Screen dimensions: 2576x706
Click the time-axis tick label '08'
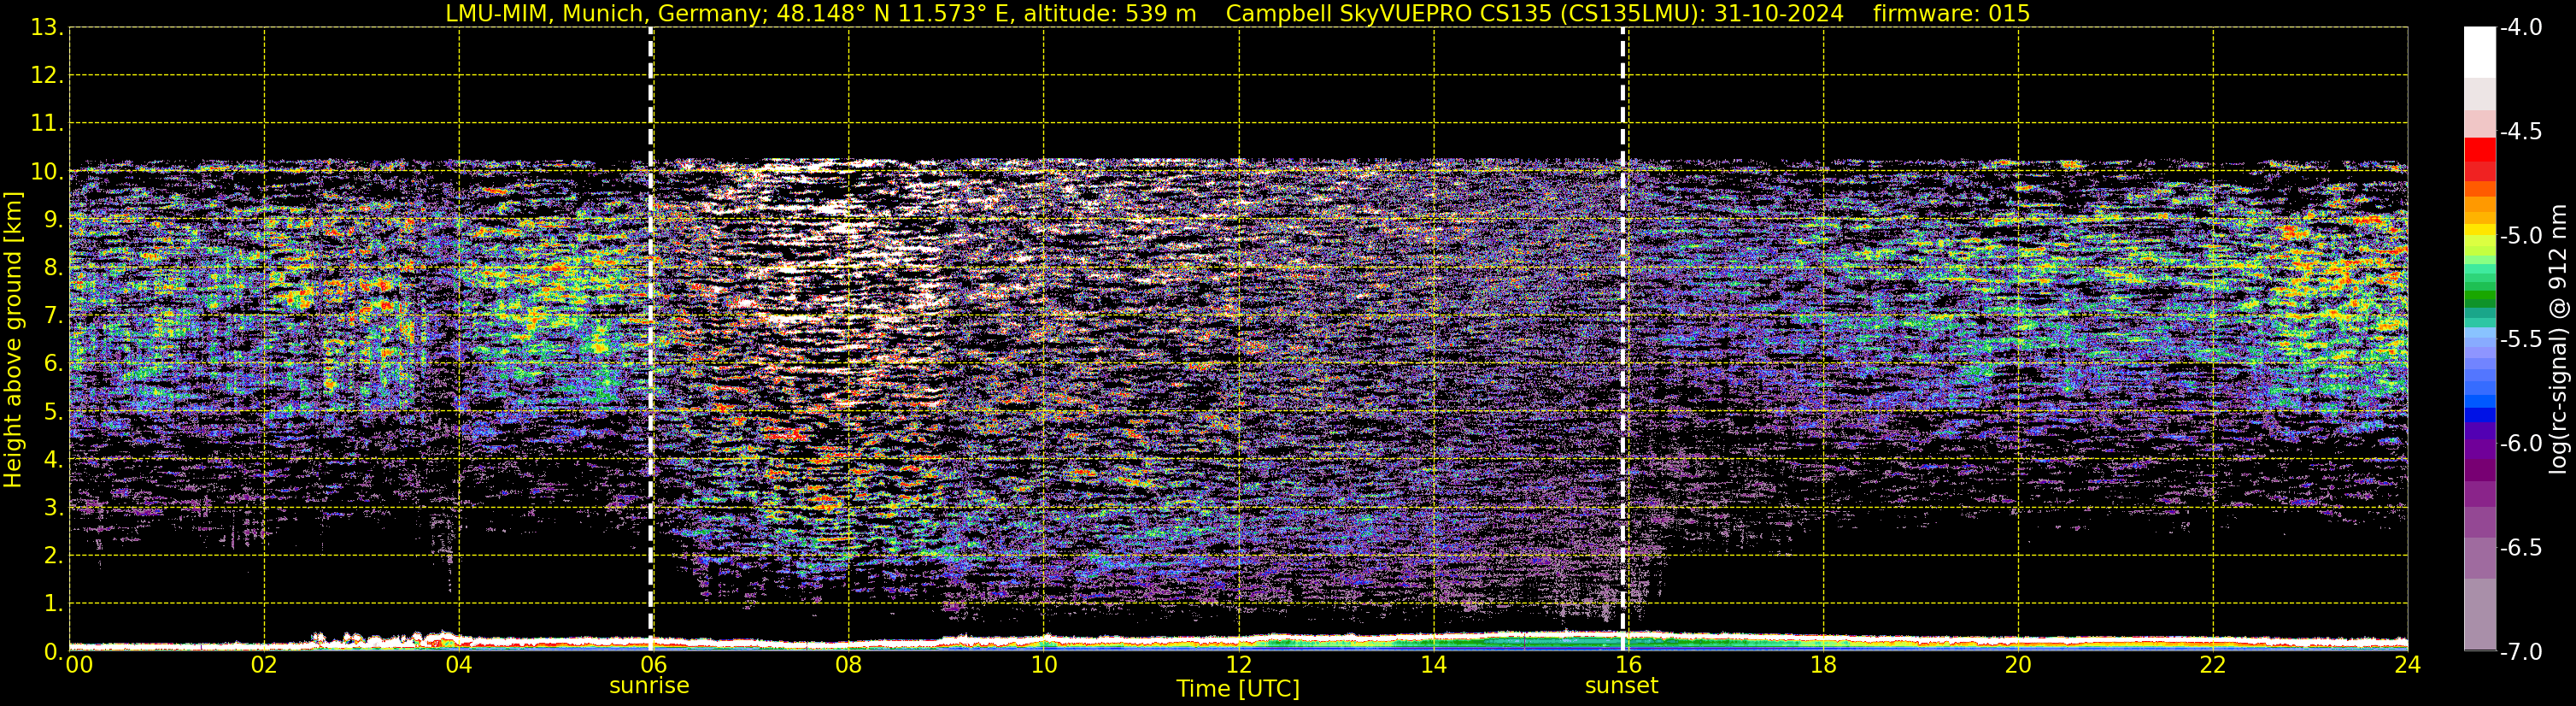pyautogui.click(x=849, y=665)
